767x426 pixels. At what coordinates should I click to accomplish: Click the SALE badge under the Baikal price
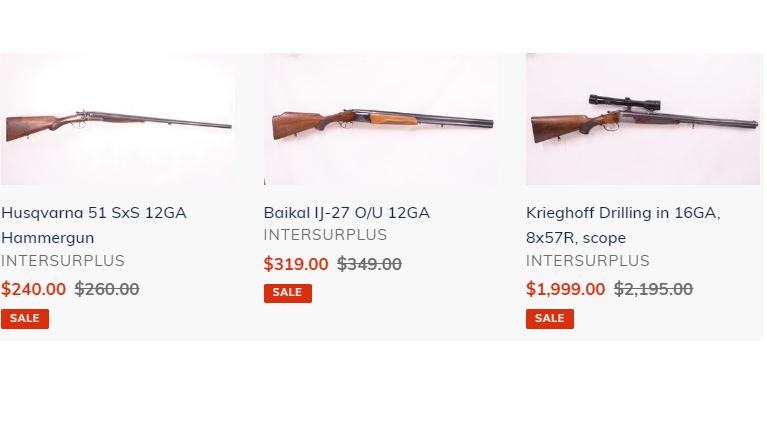[x=287, y=293]
